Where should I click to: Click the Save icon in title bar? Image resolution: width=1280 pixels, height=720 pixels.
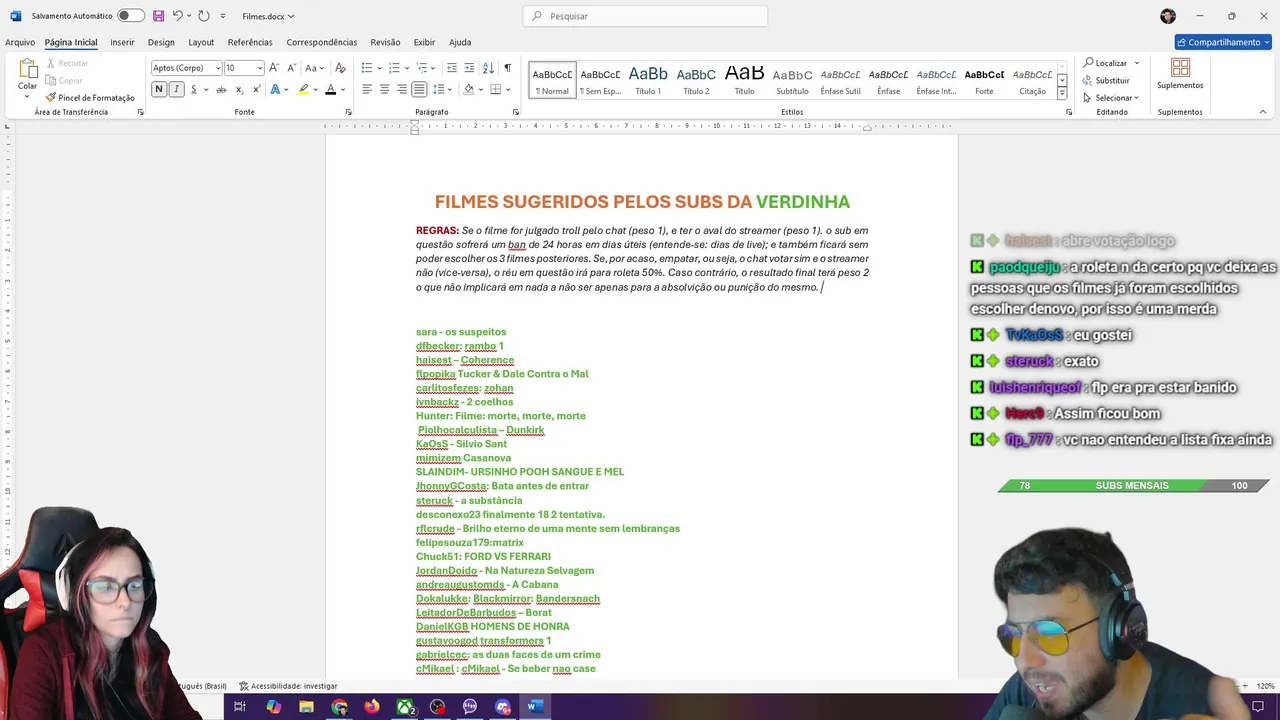coord(158,16)
